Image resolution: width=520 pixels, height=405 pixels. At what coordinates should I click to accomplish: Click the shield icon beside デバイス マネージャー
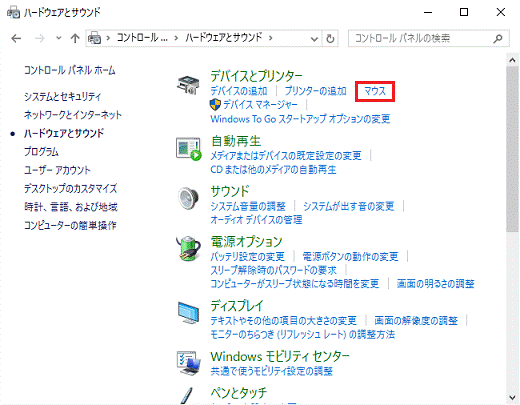tap(215, 105)
